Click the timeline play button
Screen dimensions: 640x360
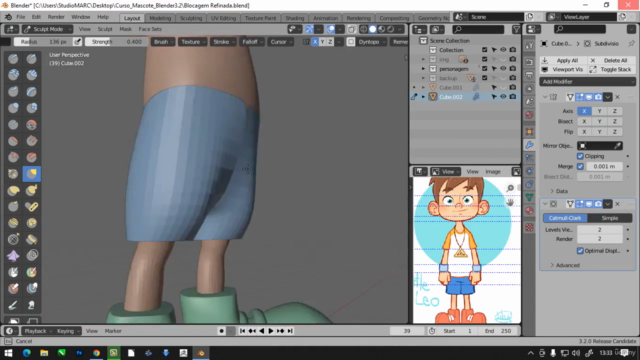coord(271,331)
